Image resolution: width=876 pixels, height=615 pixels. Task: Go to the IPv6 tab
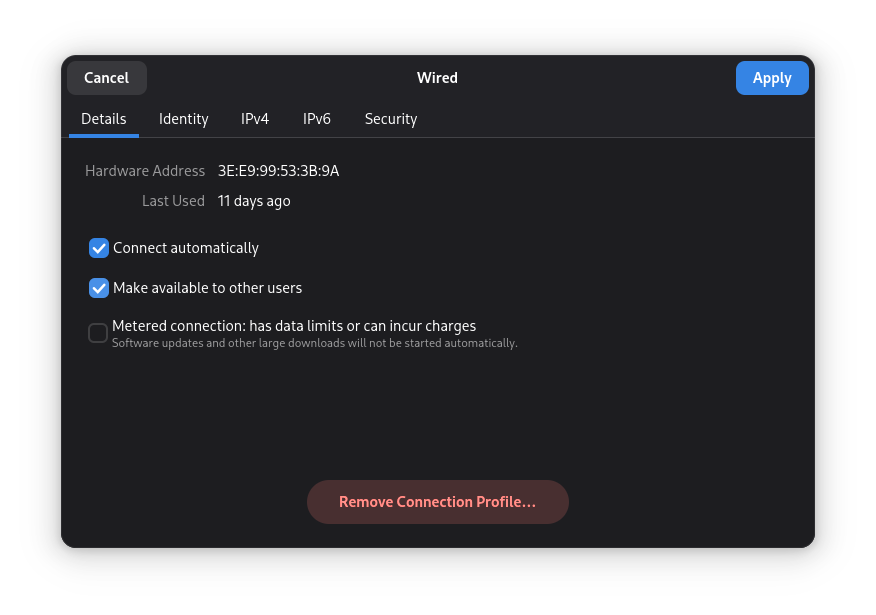pos(317,119)
